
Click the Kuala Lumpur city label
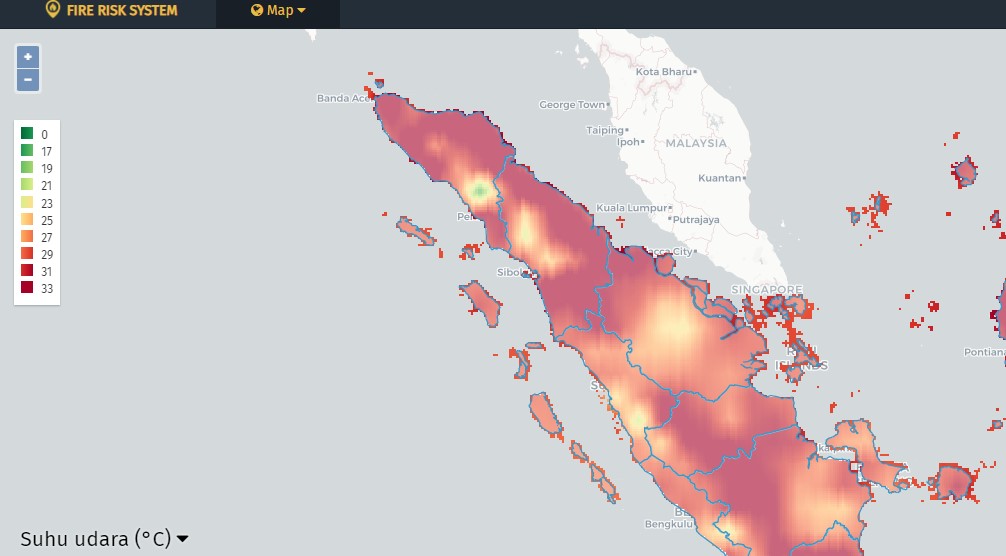click(x=631, y=208)
